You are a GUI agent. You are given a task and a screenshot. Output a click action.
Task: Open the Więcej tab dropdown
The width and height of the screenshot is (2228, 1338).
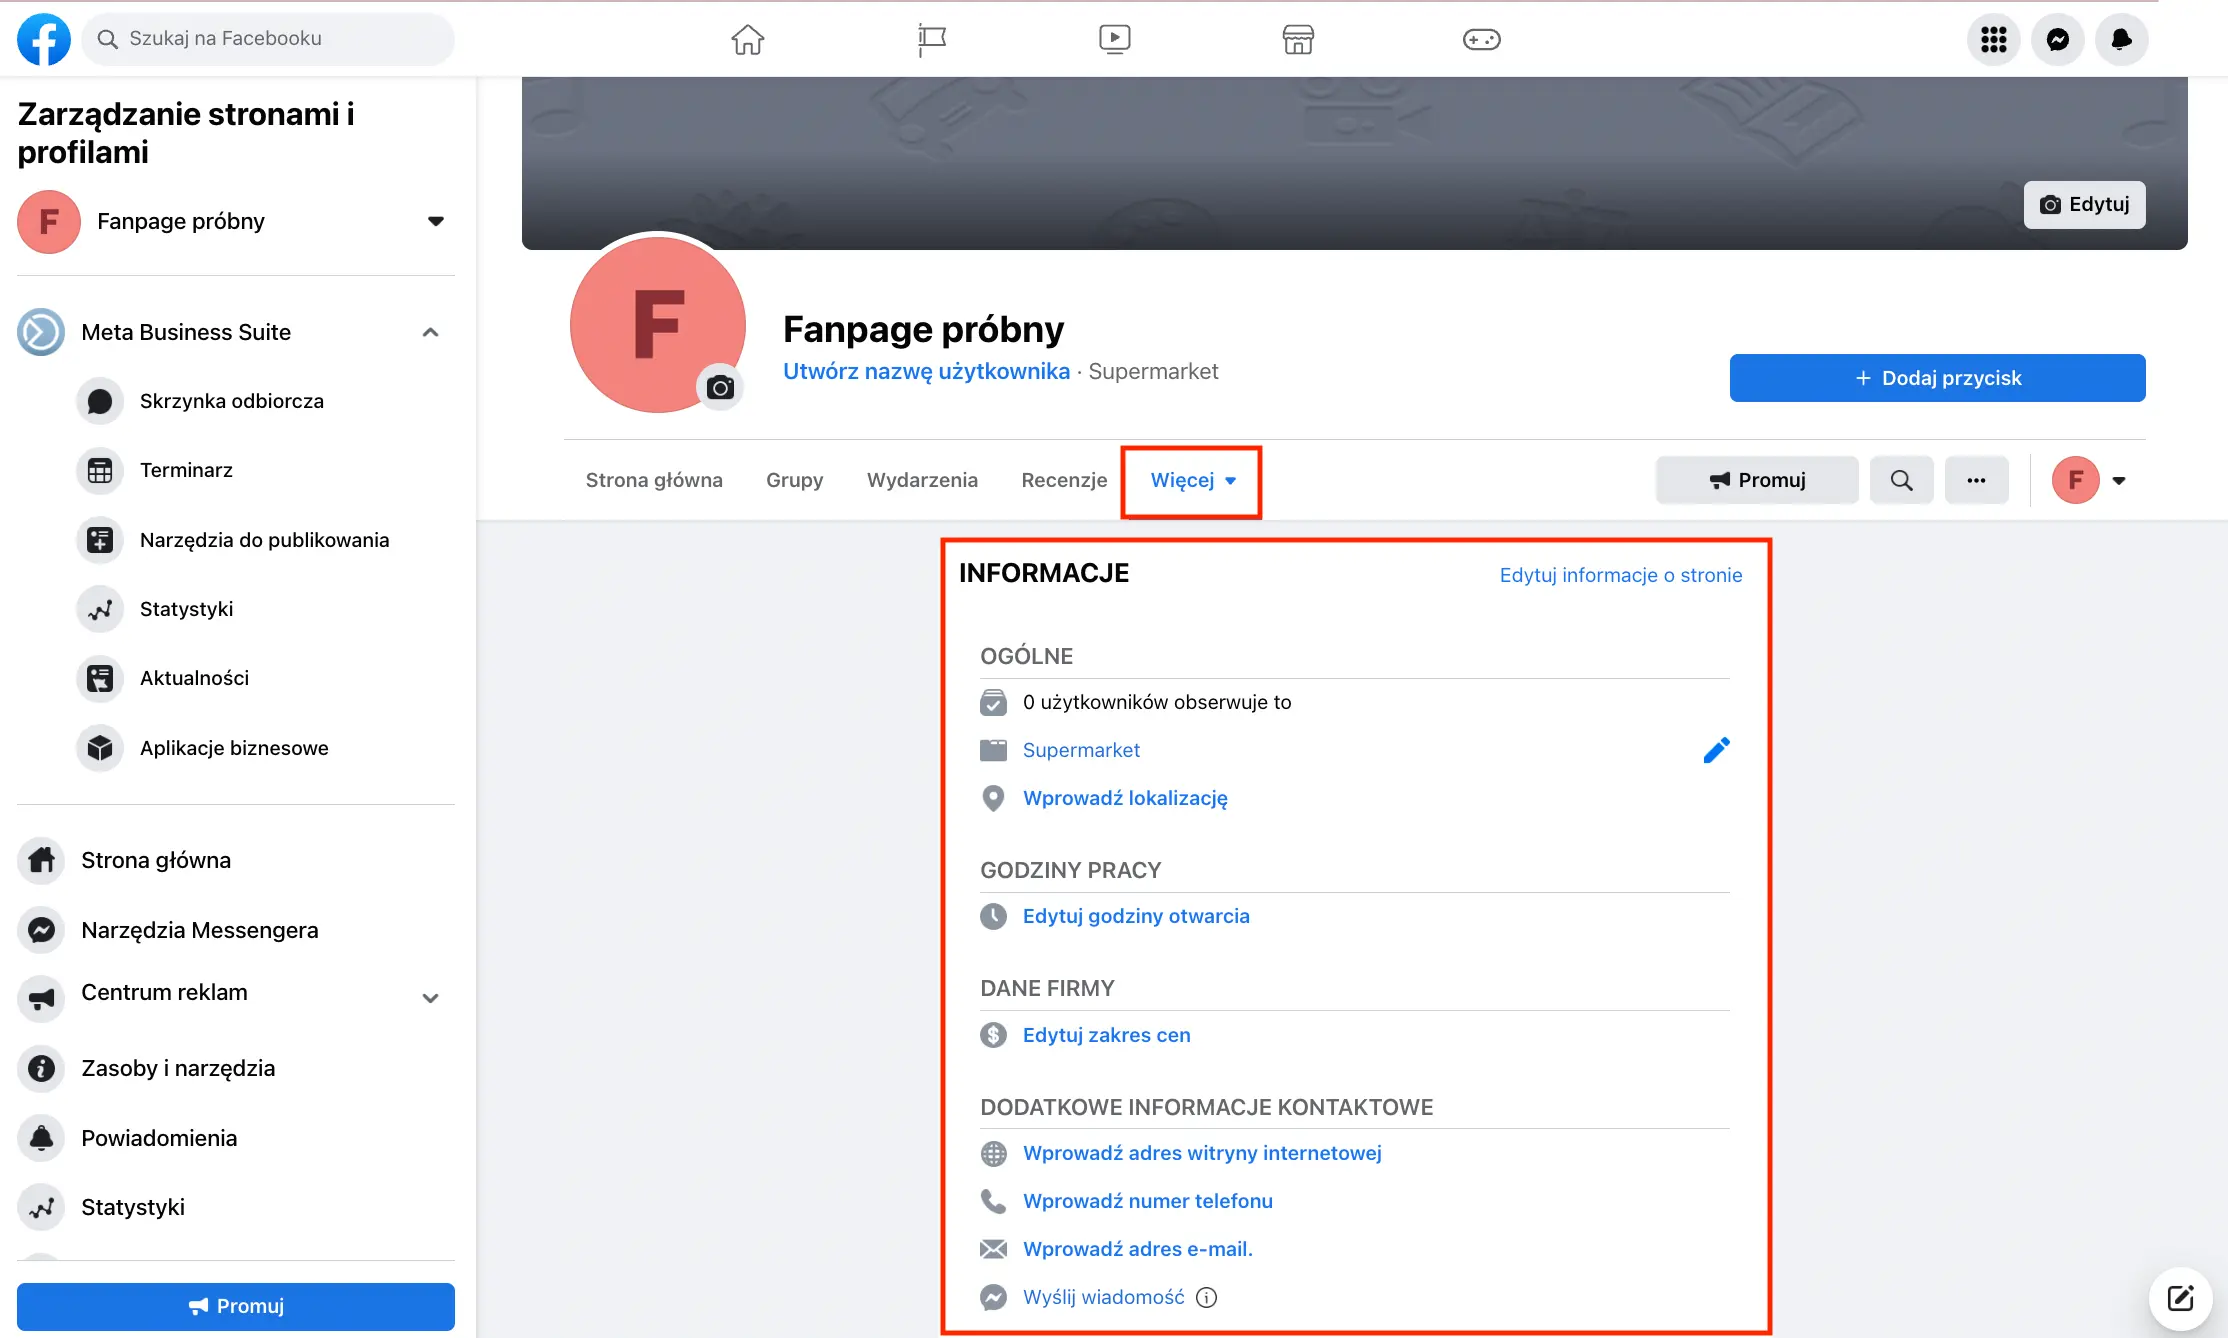1192,481
